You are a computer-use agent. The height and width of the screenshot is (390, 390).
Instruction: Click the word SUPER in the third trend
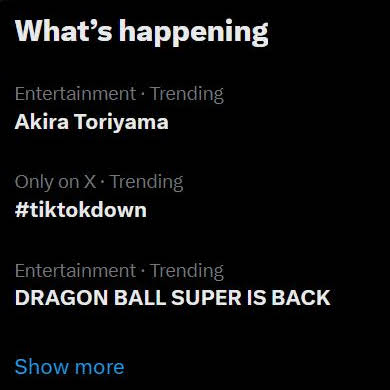pos(206,298)
